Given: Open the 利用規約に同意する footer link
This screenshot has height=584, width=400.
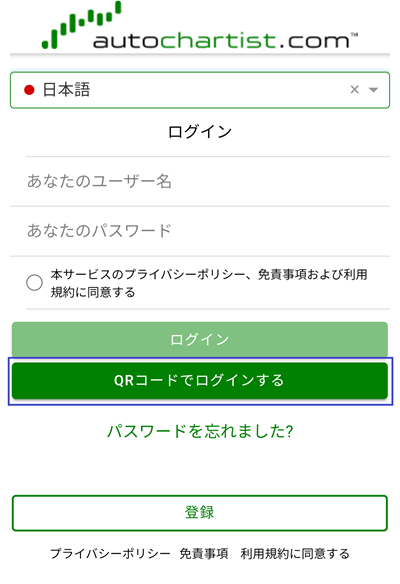Looking at the screenshot, I should click(x=295, y=553).
